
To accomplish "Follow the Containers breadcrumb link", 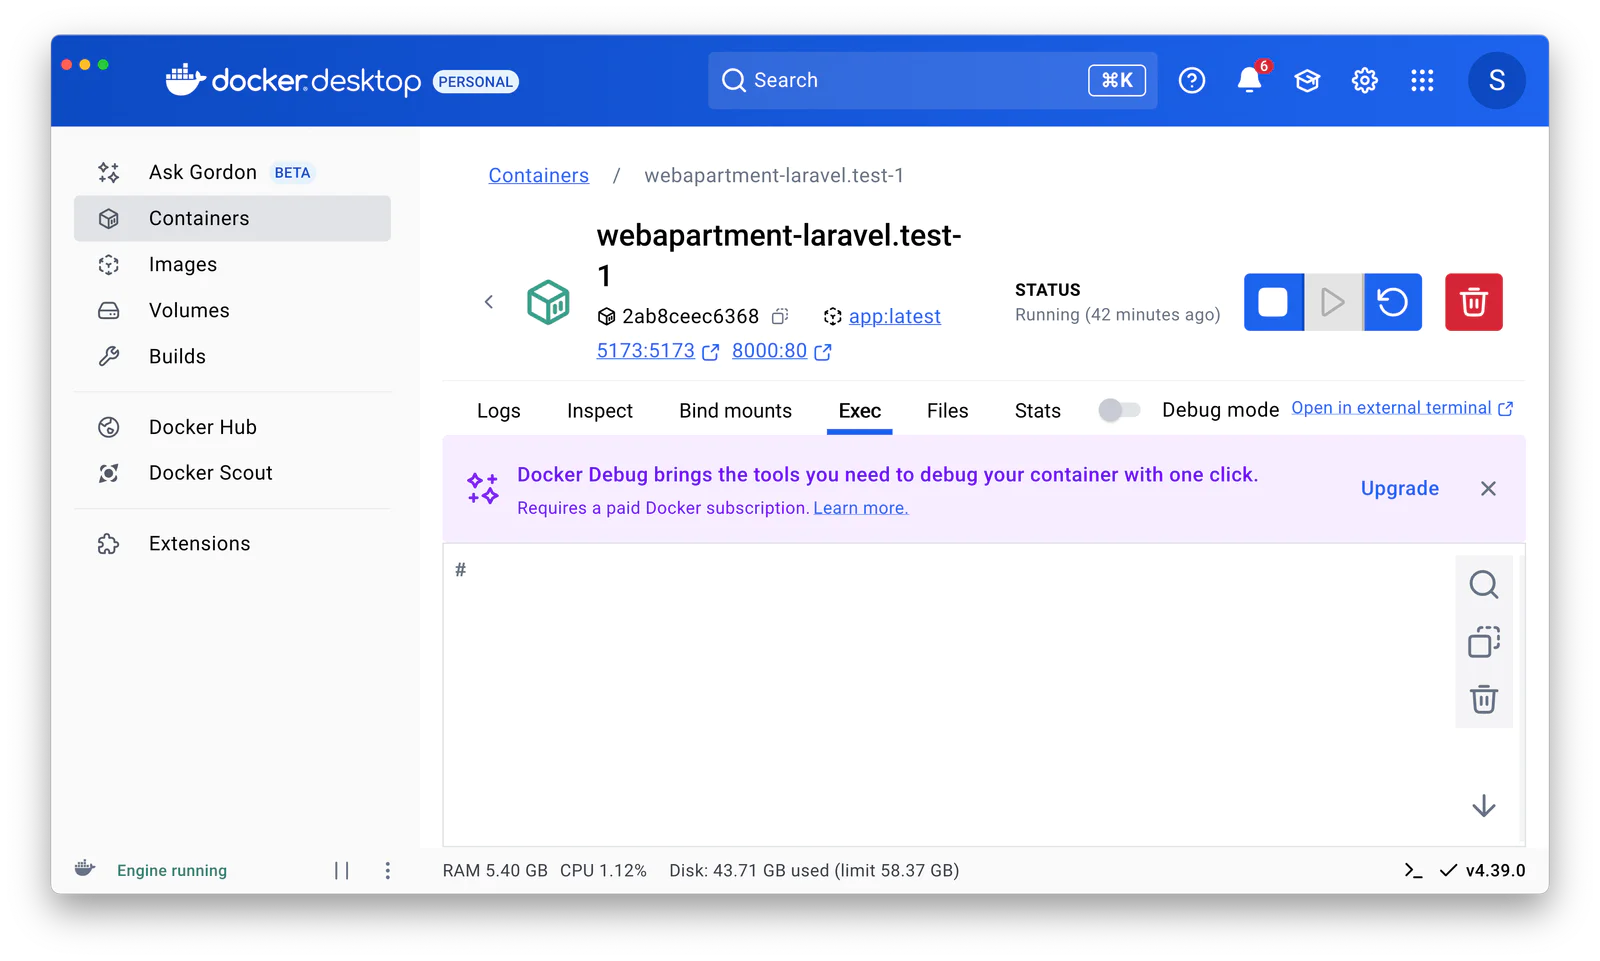I will coord(538,176).
